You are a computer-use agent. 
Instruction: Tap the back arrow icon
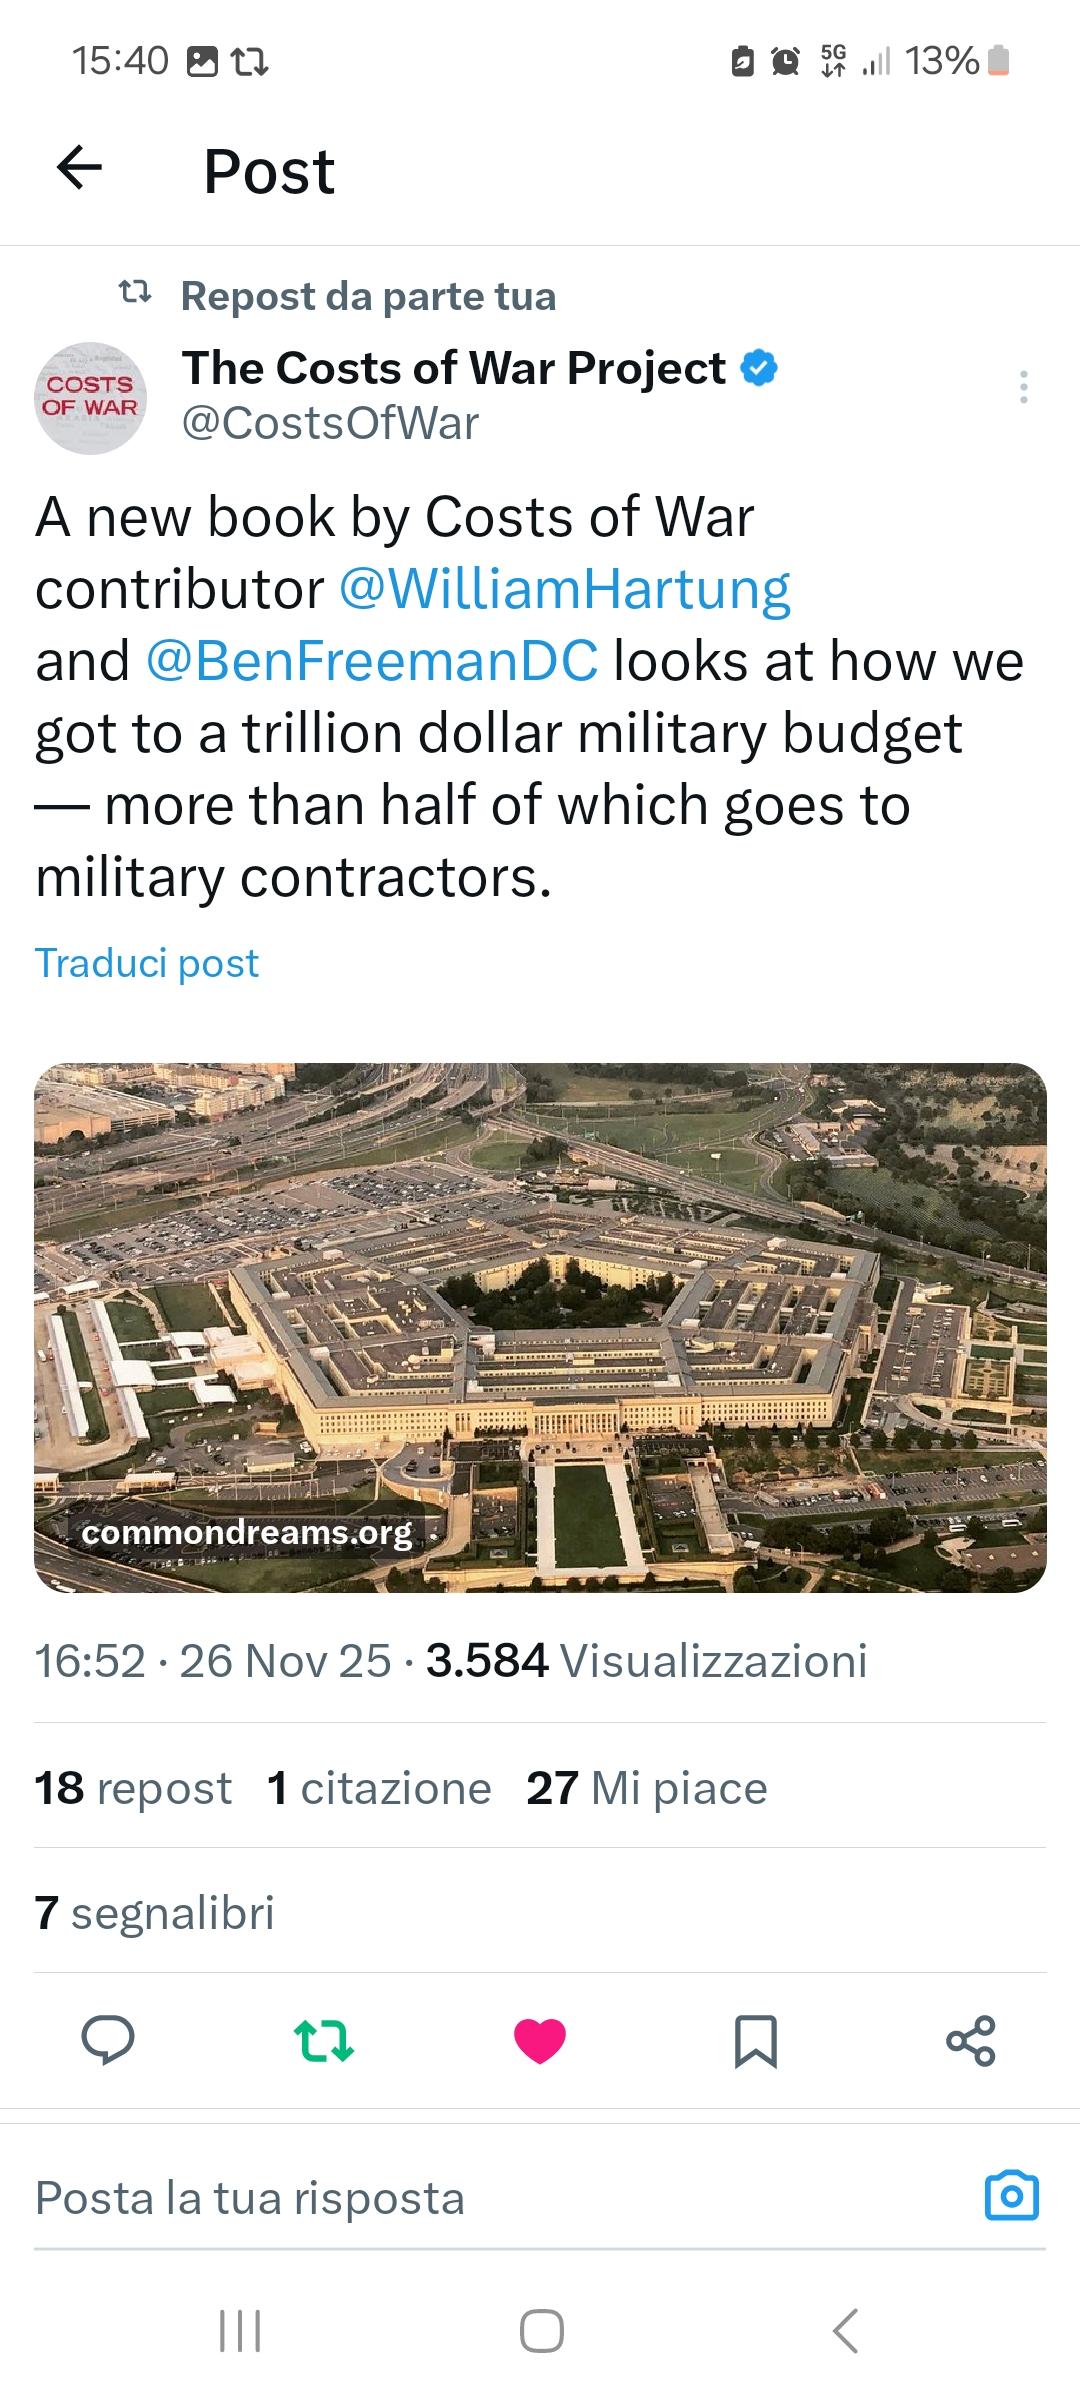[x=80, y=168]
